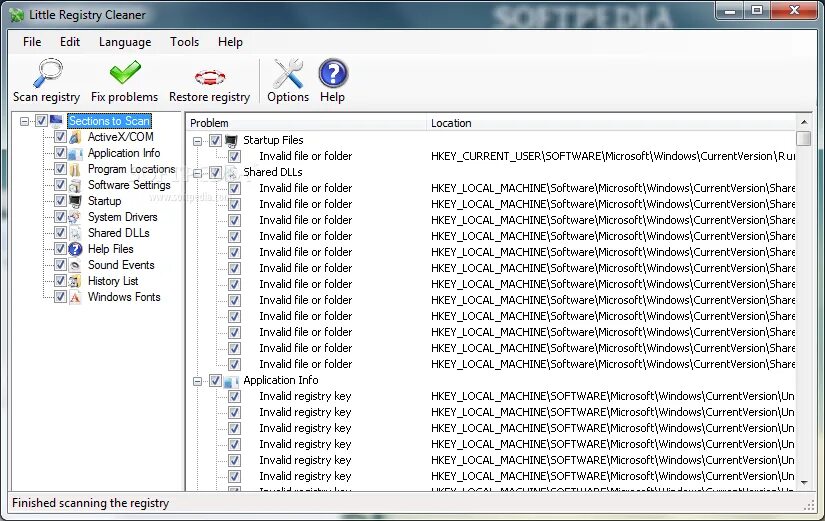Click the ActiveX/COM section icon

tap(75, 137)
